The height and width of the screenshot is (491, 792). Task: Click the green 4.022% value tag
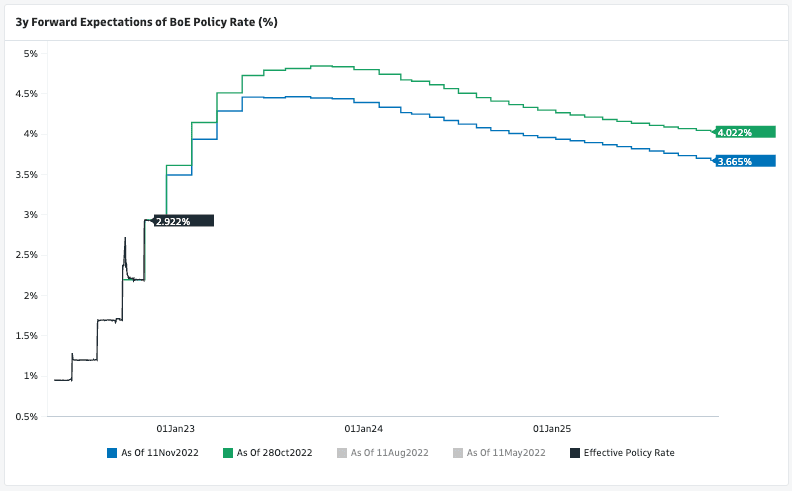click(746, 132)
